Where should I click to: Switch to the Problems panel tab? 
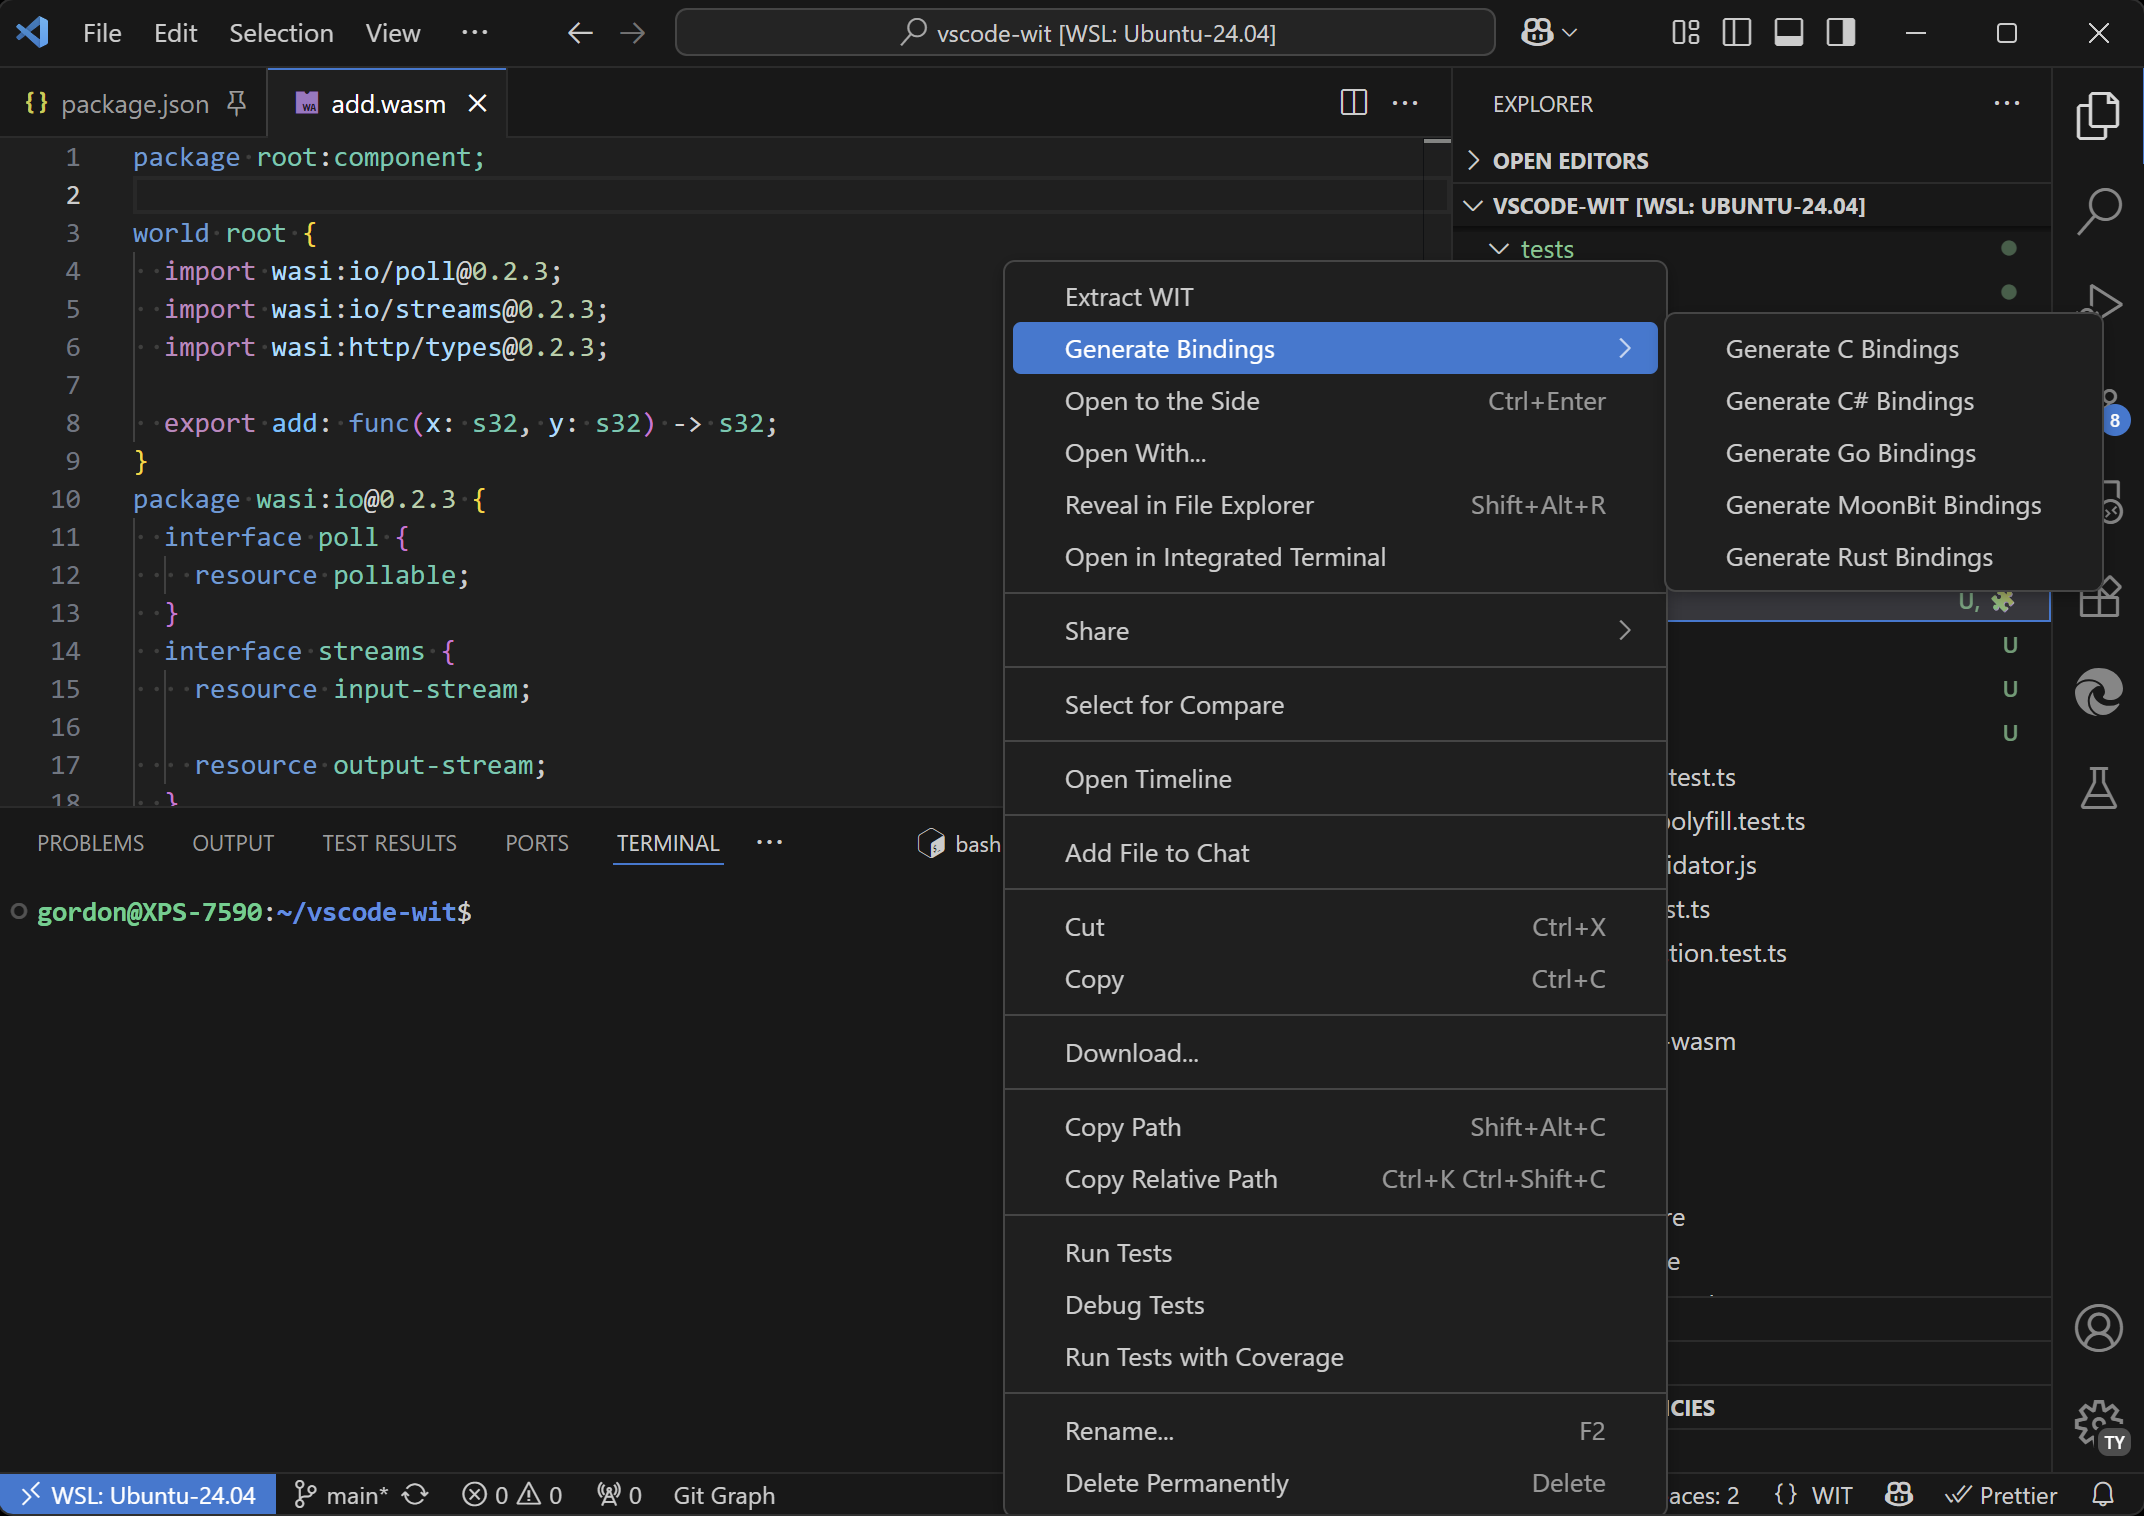tap(90, 843)
